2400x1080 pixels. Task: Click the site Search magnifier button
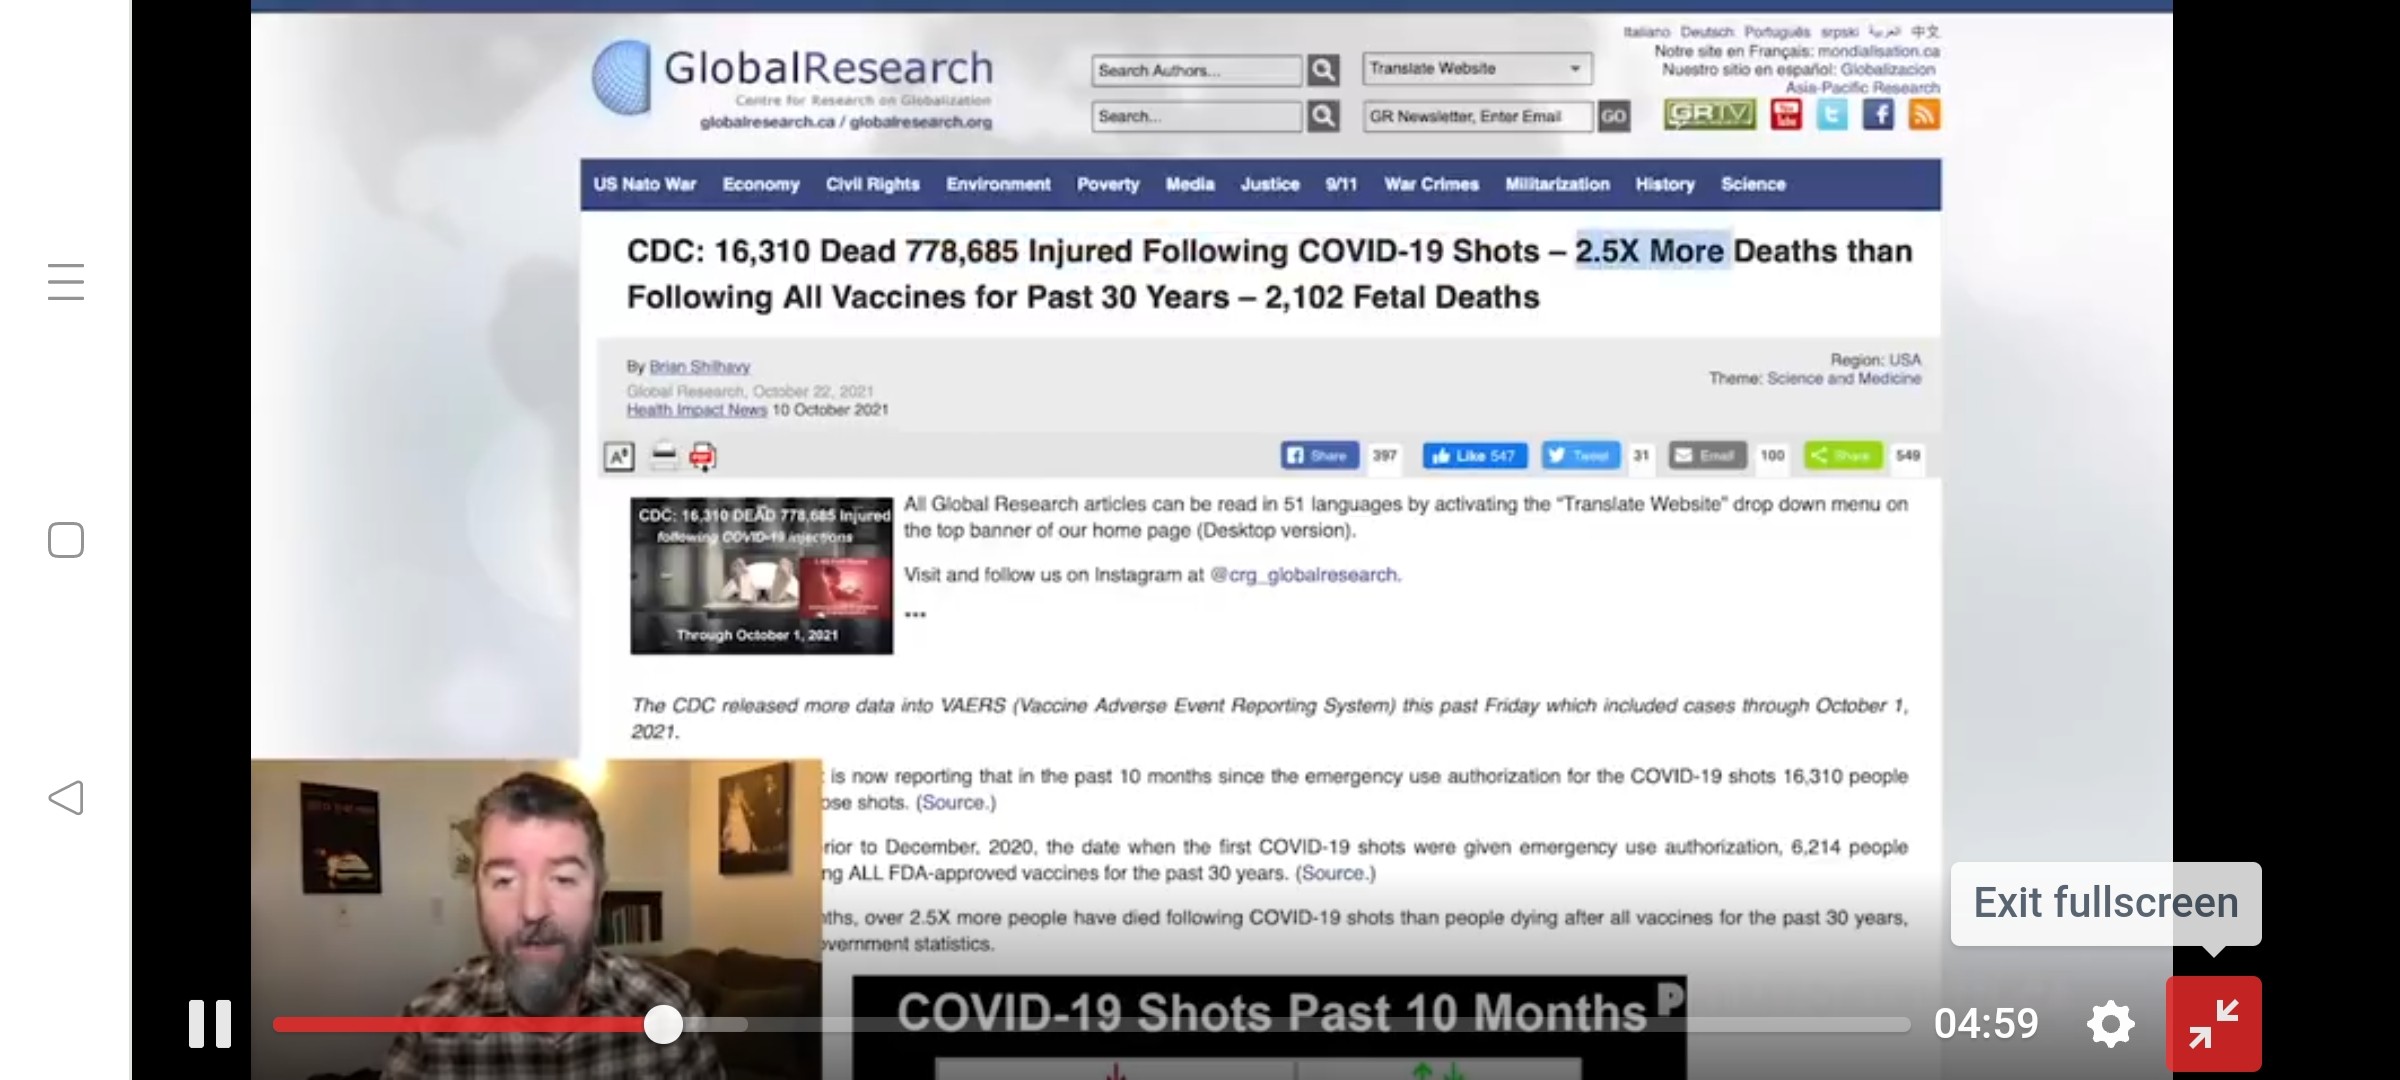[1323, 116]
